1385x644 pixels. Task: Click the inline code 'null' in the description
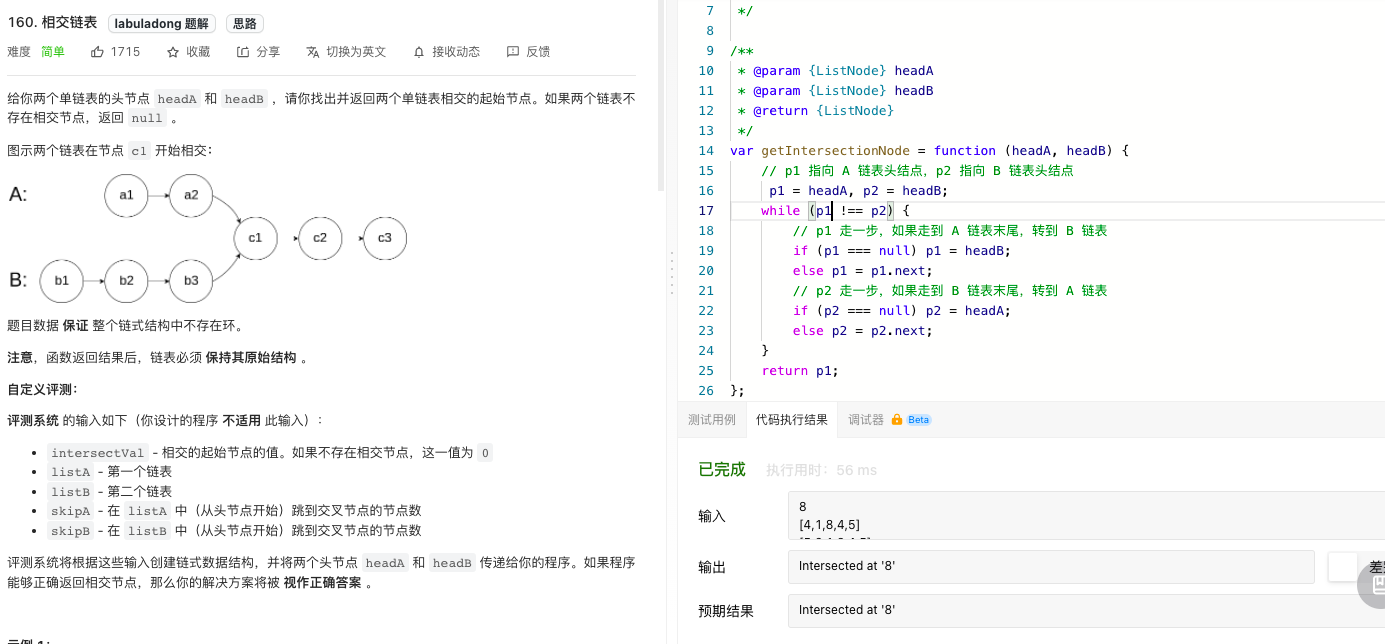point(147,118)
